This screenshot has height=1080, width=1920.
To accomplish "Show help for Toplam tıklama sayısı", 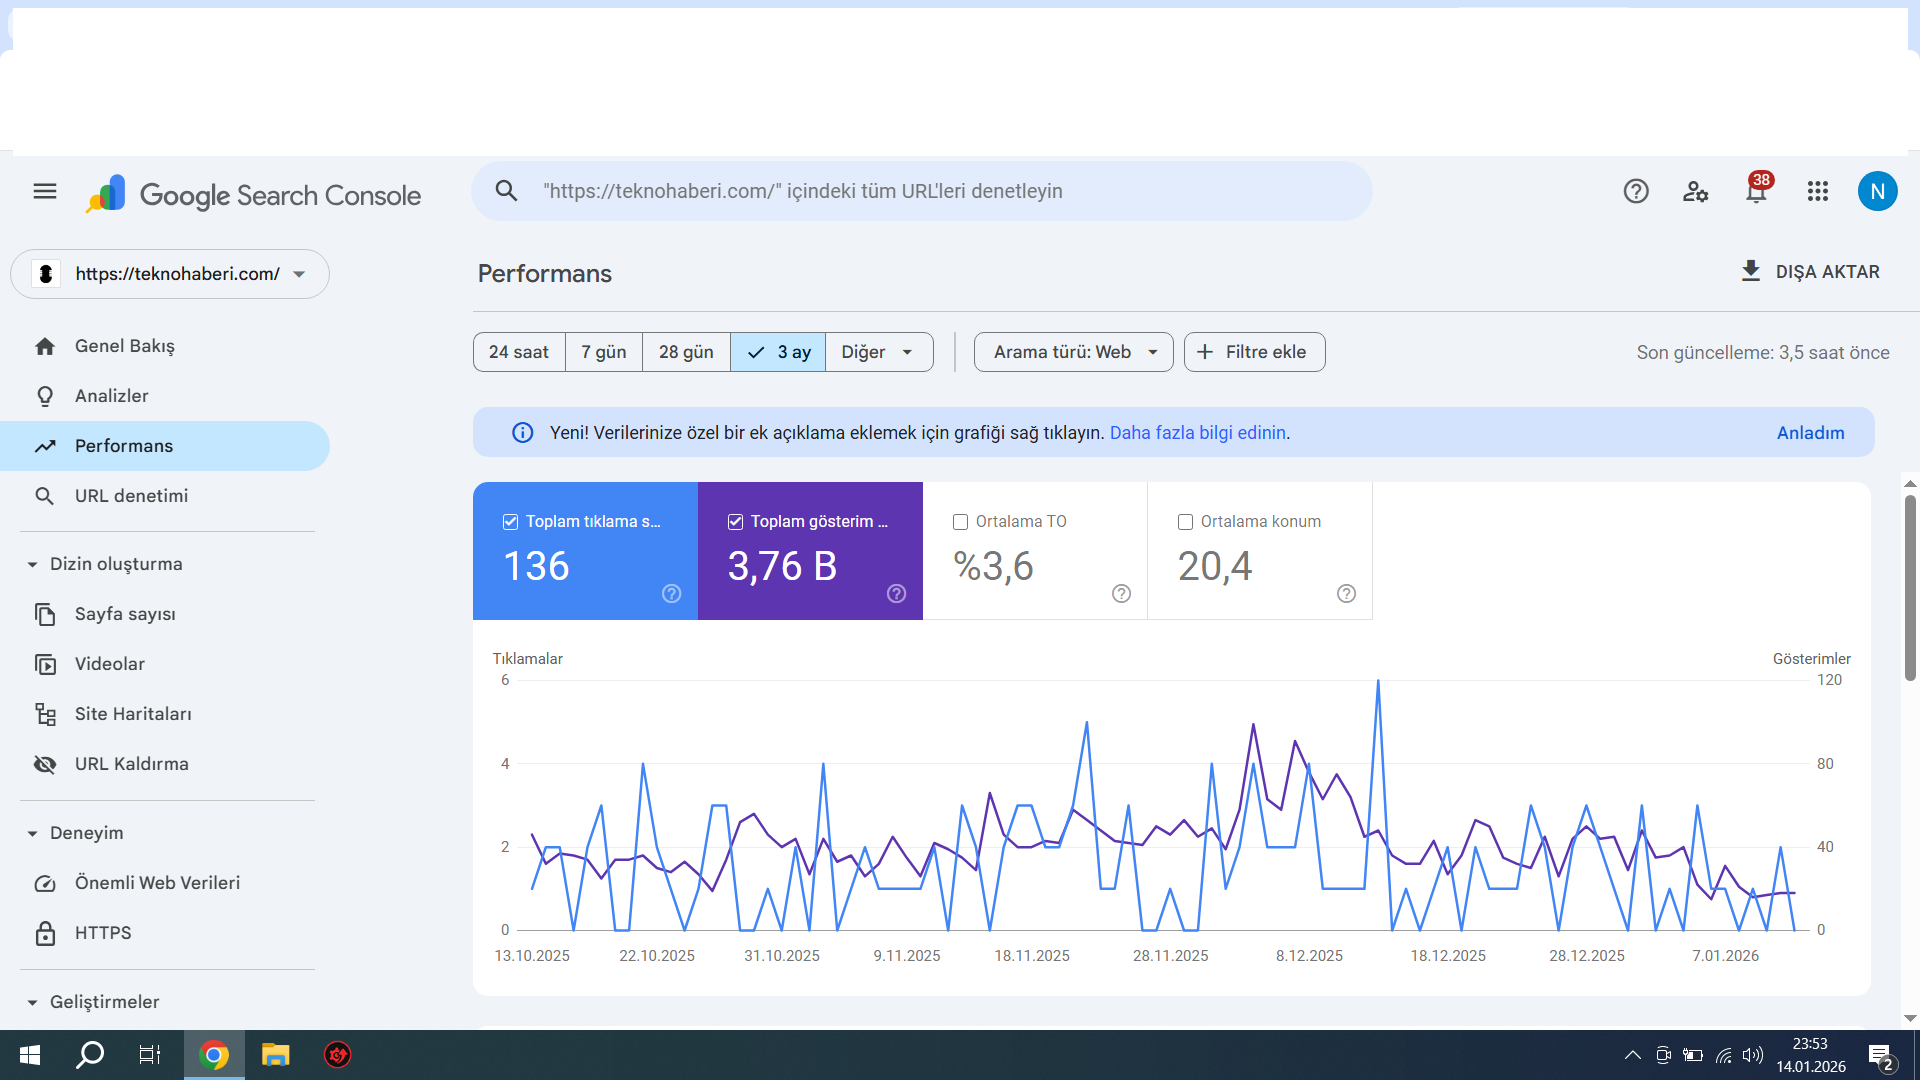I will [671, 594].
